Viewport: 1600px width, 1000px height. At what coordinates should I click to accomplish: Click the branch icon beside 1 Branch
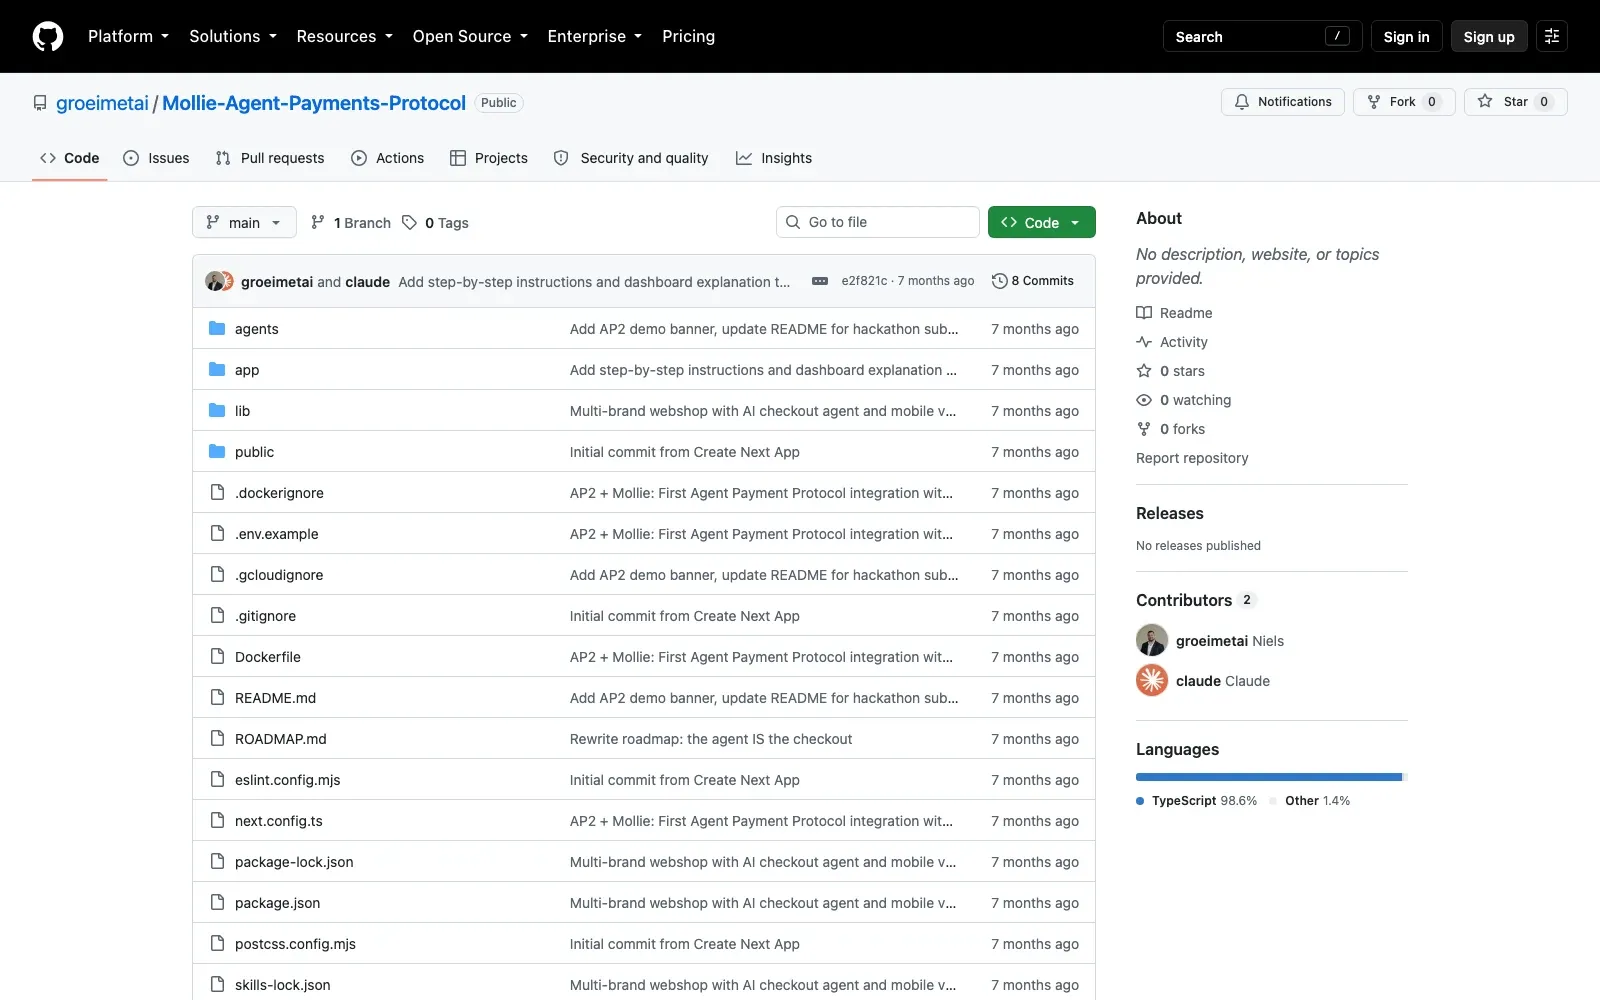(318, 222)
